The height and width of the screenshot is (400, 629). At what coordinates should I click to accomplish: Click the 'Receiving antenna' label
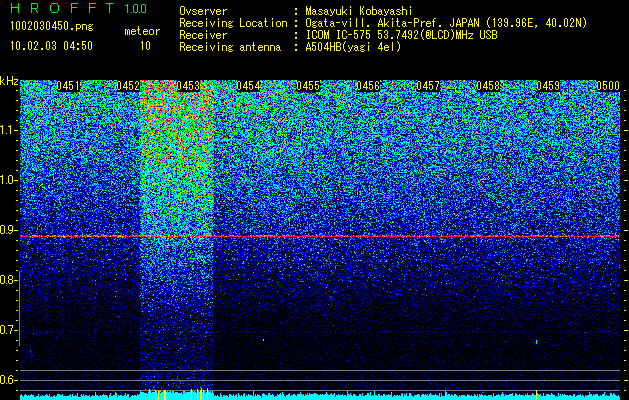(x=230, y=47)
